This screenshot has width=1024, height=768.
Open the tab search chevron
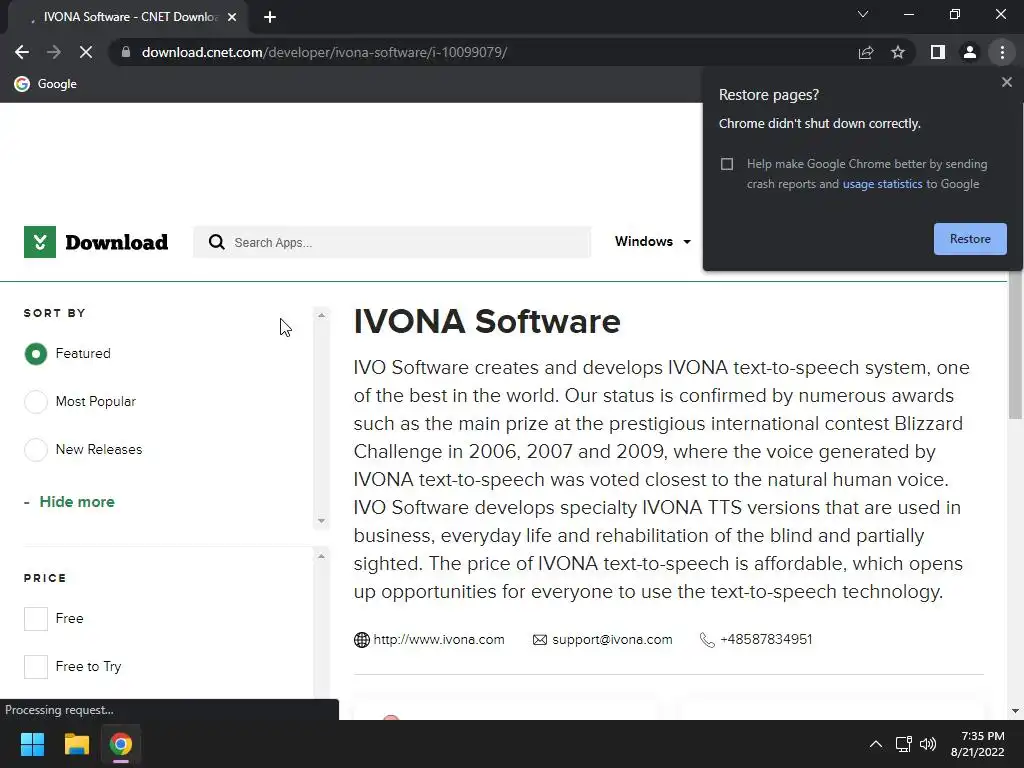(x=863, y=14)
